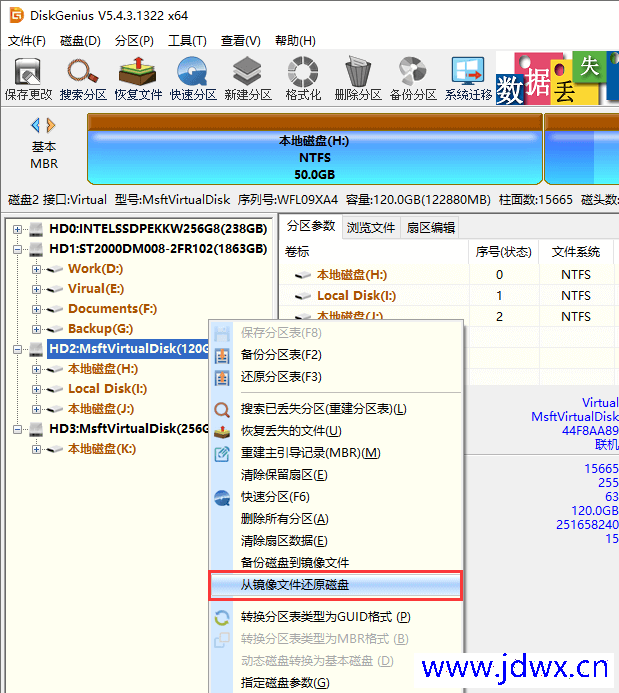The width and height of the screenshot is (619, 693).
Task: Click the 格式化 format tool
Action: tap(303, 79)
